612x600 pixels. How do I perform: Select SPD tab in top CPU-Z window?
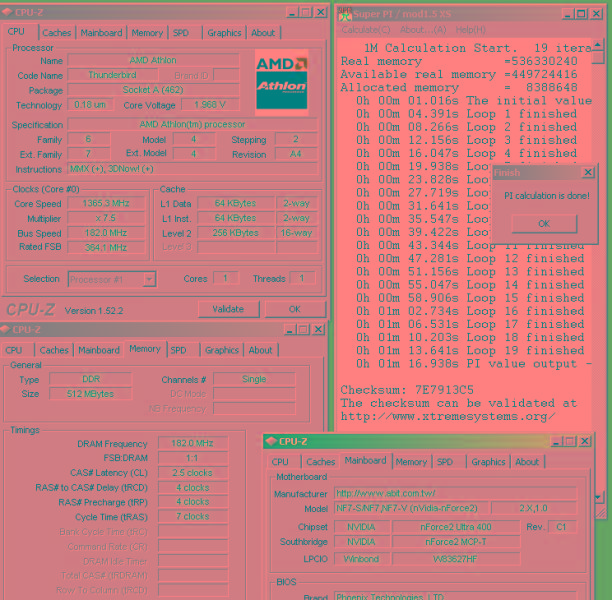point(181,33)
